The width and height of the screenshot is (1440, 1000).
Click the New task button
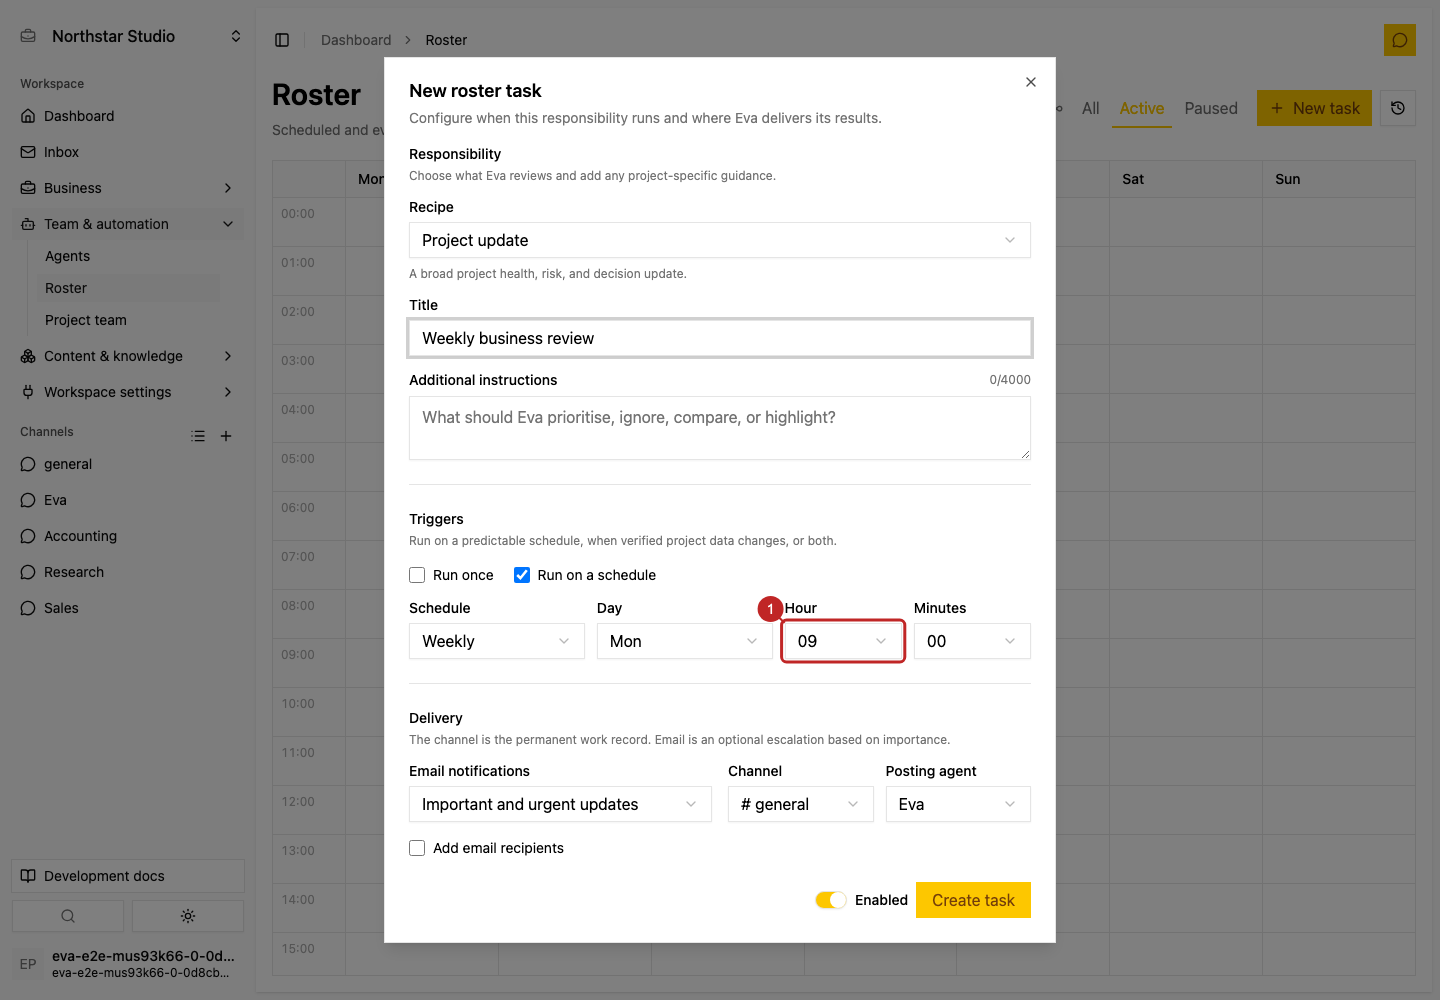[x=1314, y=108]
